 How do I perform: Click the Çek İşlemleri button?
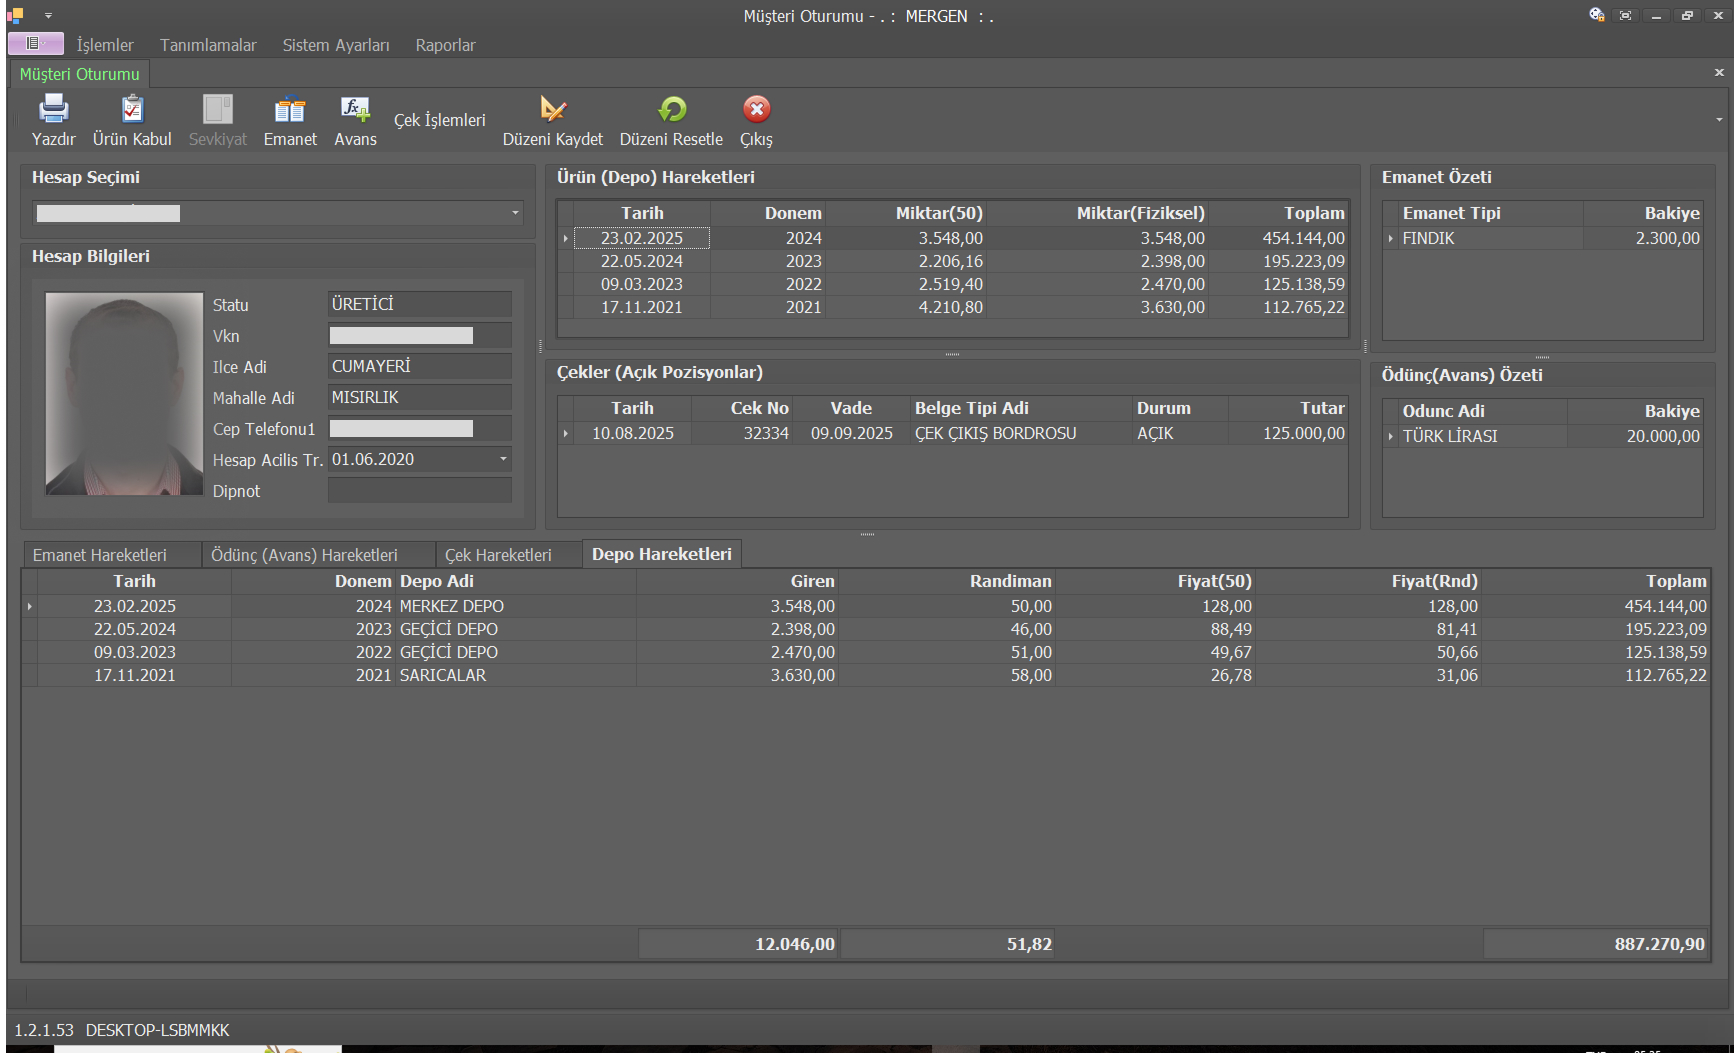439,120
